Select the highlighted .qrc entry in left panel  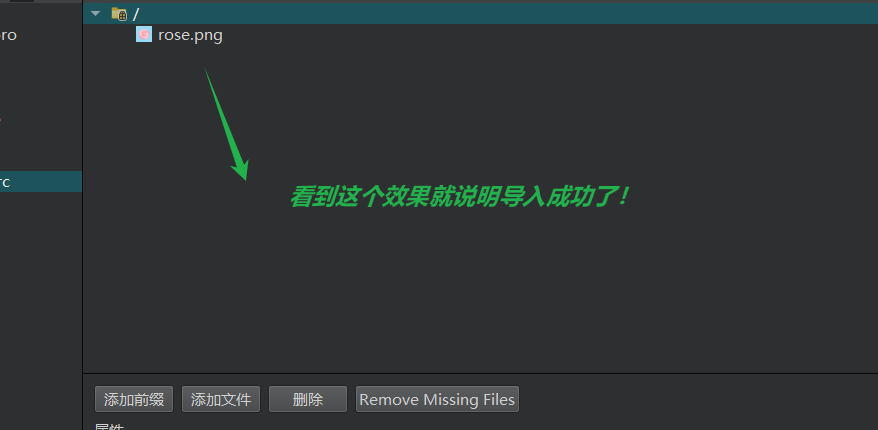click(x=41, y=182)
